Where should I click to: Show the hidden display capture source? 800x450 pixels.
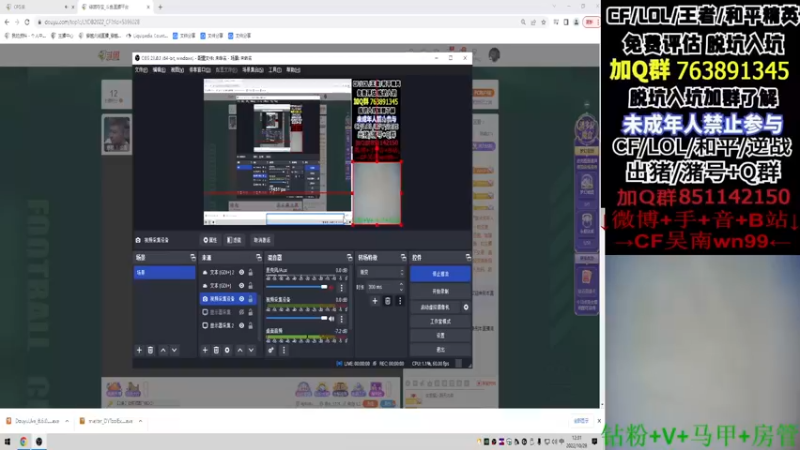[x=242, y=312]
